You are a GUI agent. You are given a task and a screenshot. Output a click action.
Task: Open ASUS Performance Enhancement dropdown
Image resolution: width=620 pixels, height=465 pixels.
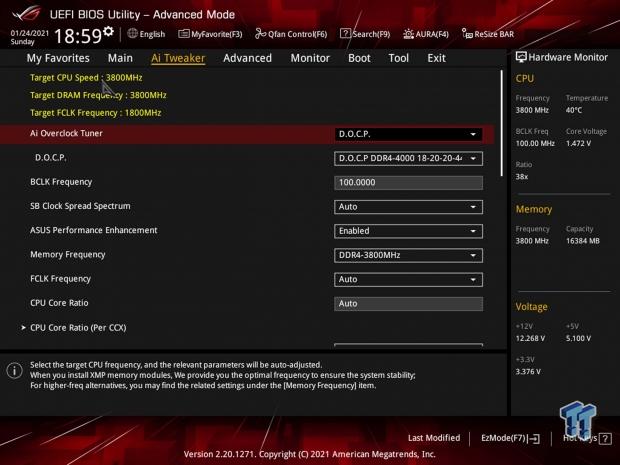(408, 231)
